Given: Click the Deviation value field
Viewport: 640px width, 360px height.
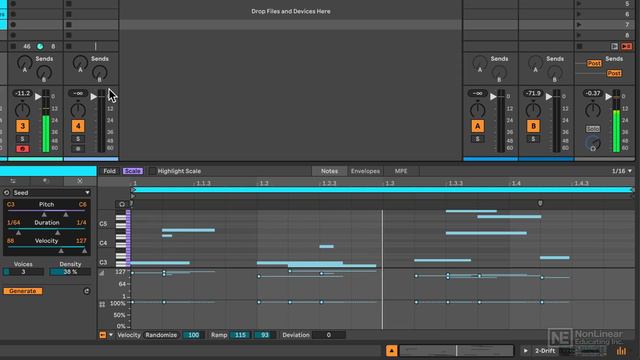Looking at the screenshot, I should [329, 335].
